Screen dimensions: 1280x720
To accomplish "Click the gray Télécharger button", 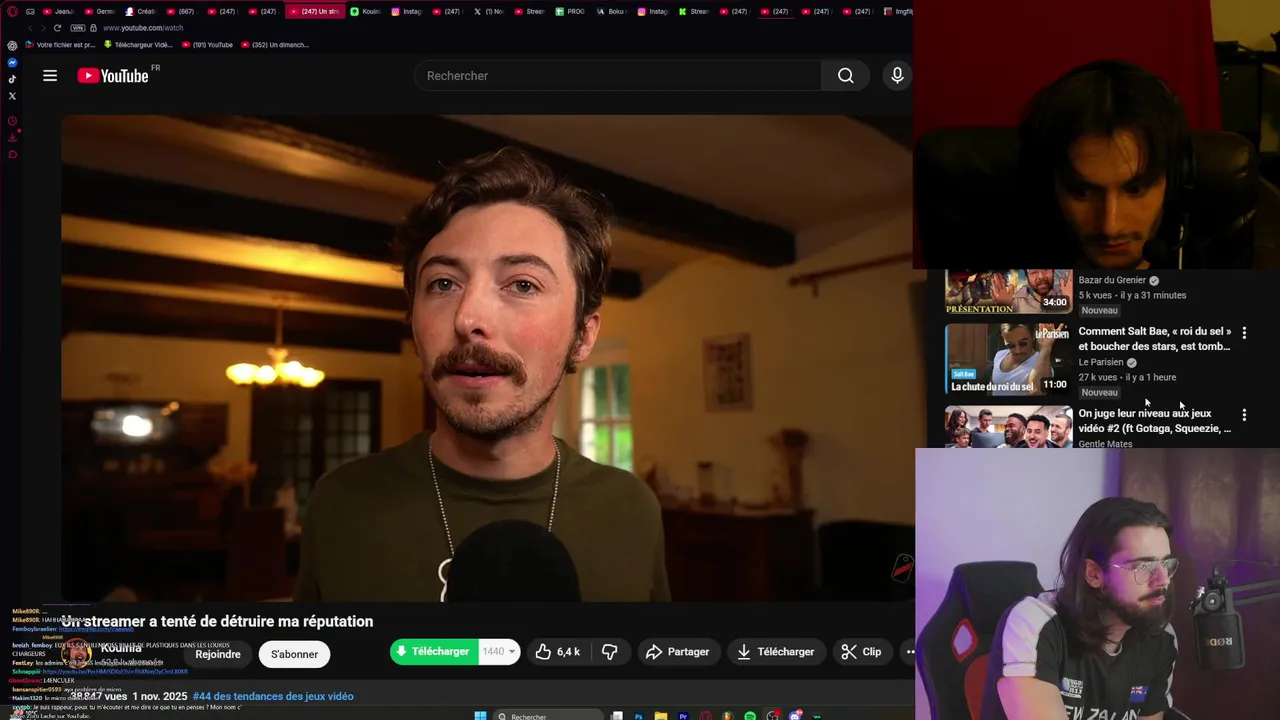I will click(776, 652).
